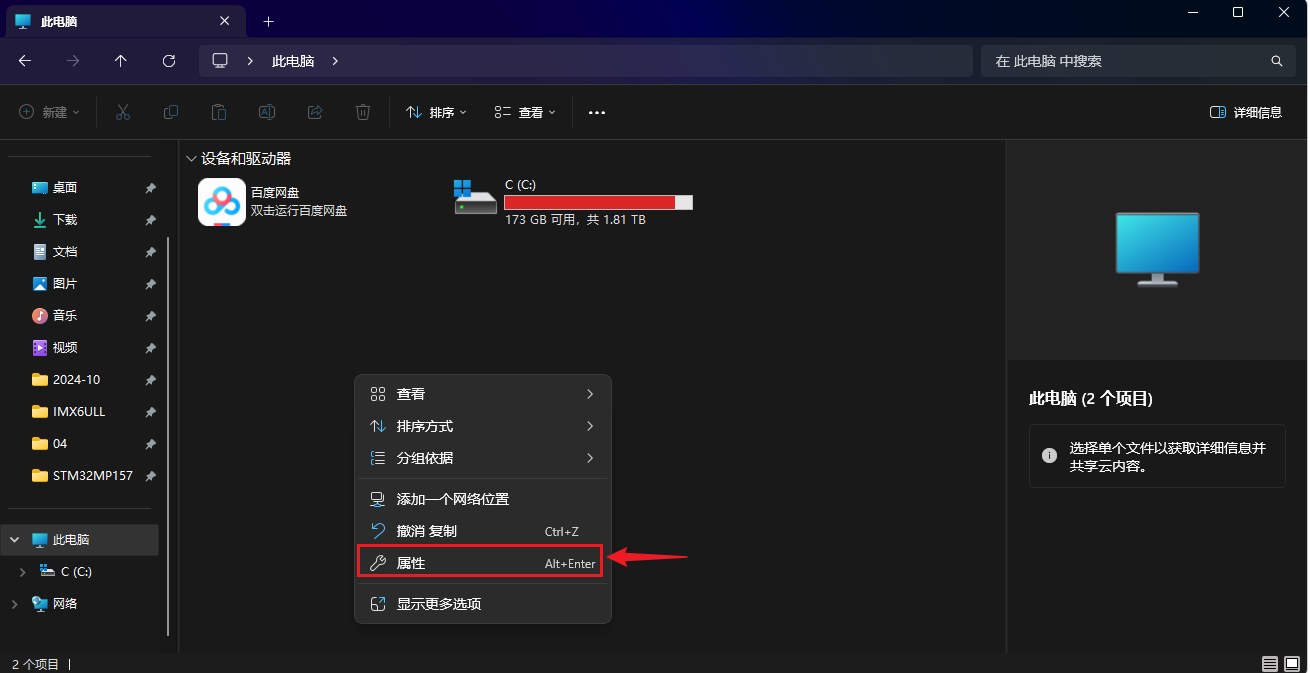Click the C: drive usage bar
Viewport: 1310px width, 673px height.
pos(598,202)
